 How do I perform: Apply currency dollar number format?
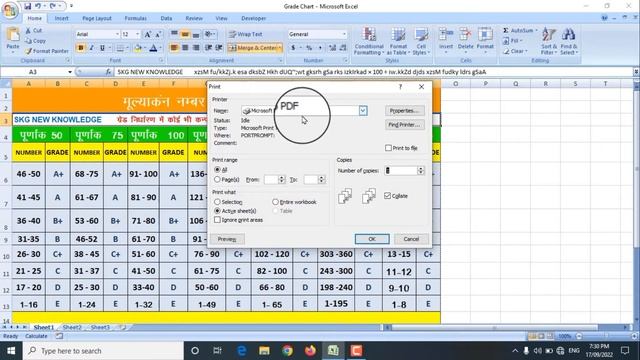(293, 48)
